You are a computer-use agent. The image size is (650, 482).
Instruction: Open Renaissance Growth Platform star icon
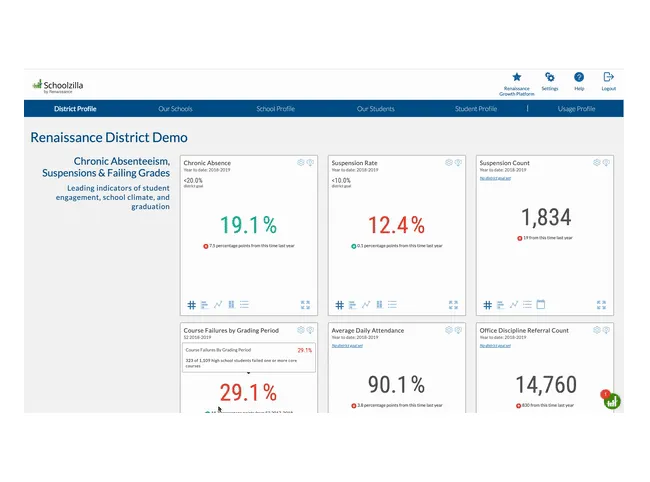click(x=517, y=77)
